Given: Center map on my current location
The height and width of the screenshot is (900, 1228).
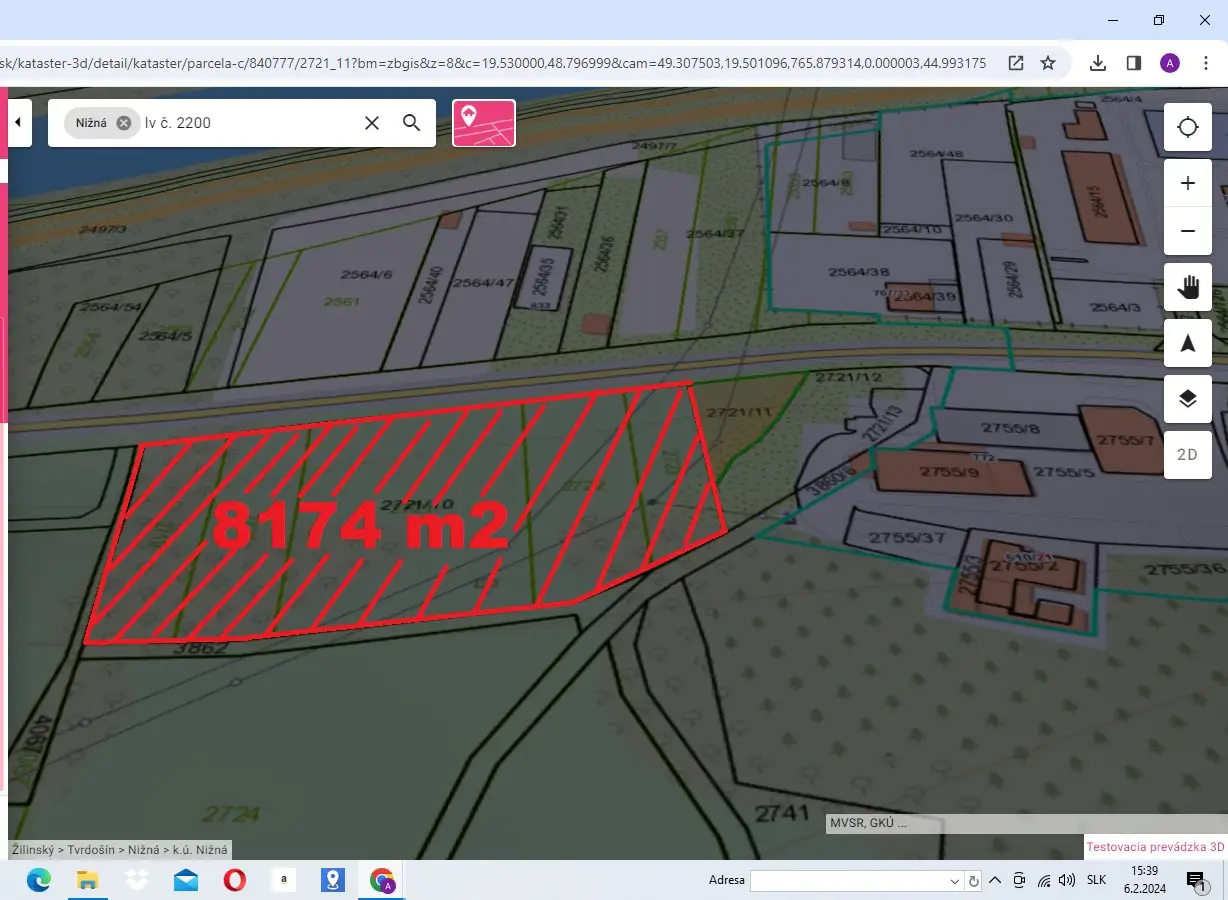Looking at the screenshot, I should tap(1188, 127).
